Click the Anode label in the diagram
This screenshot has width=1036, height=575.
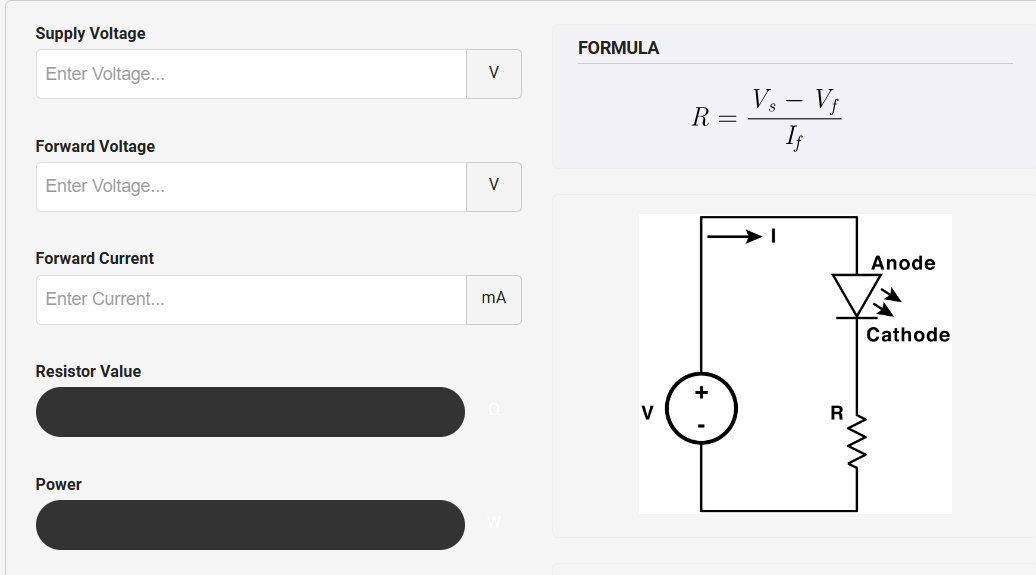(903, 263)
